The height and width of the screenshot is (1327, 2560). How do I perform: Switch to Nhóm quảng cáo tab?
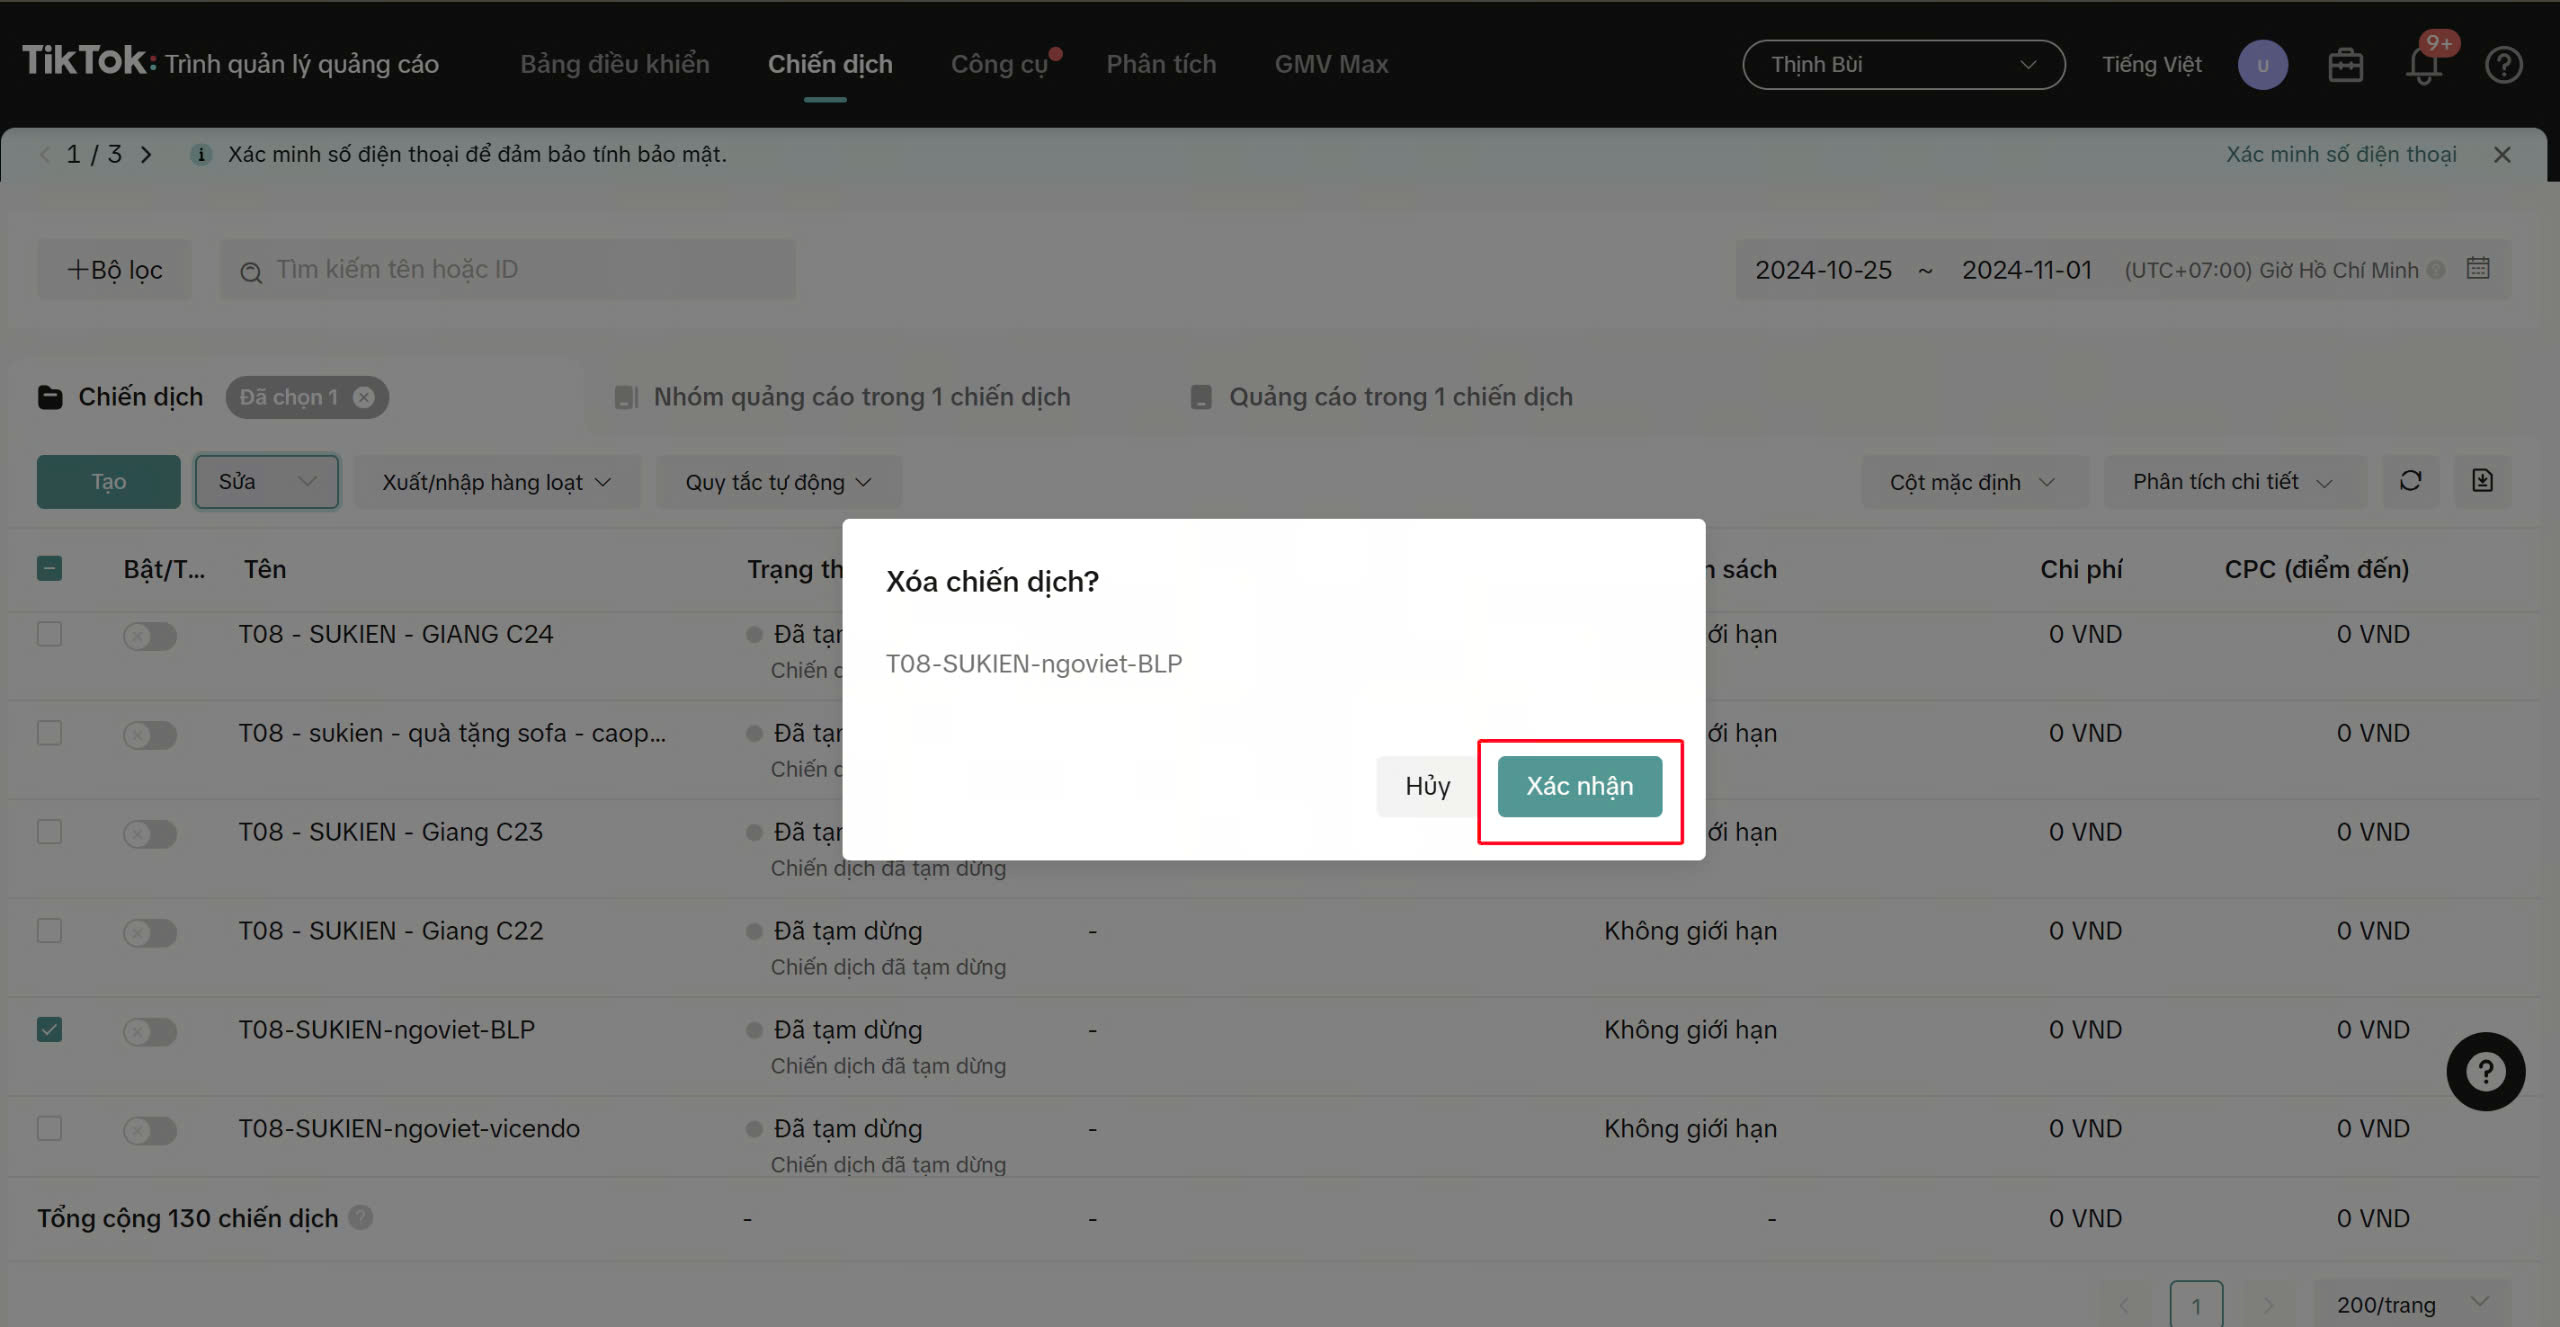pos(861,397)
